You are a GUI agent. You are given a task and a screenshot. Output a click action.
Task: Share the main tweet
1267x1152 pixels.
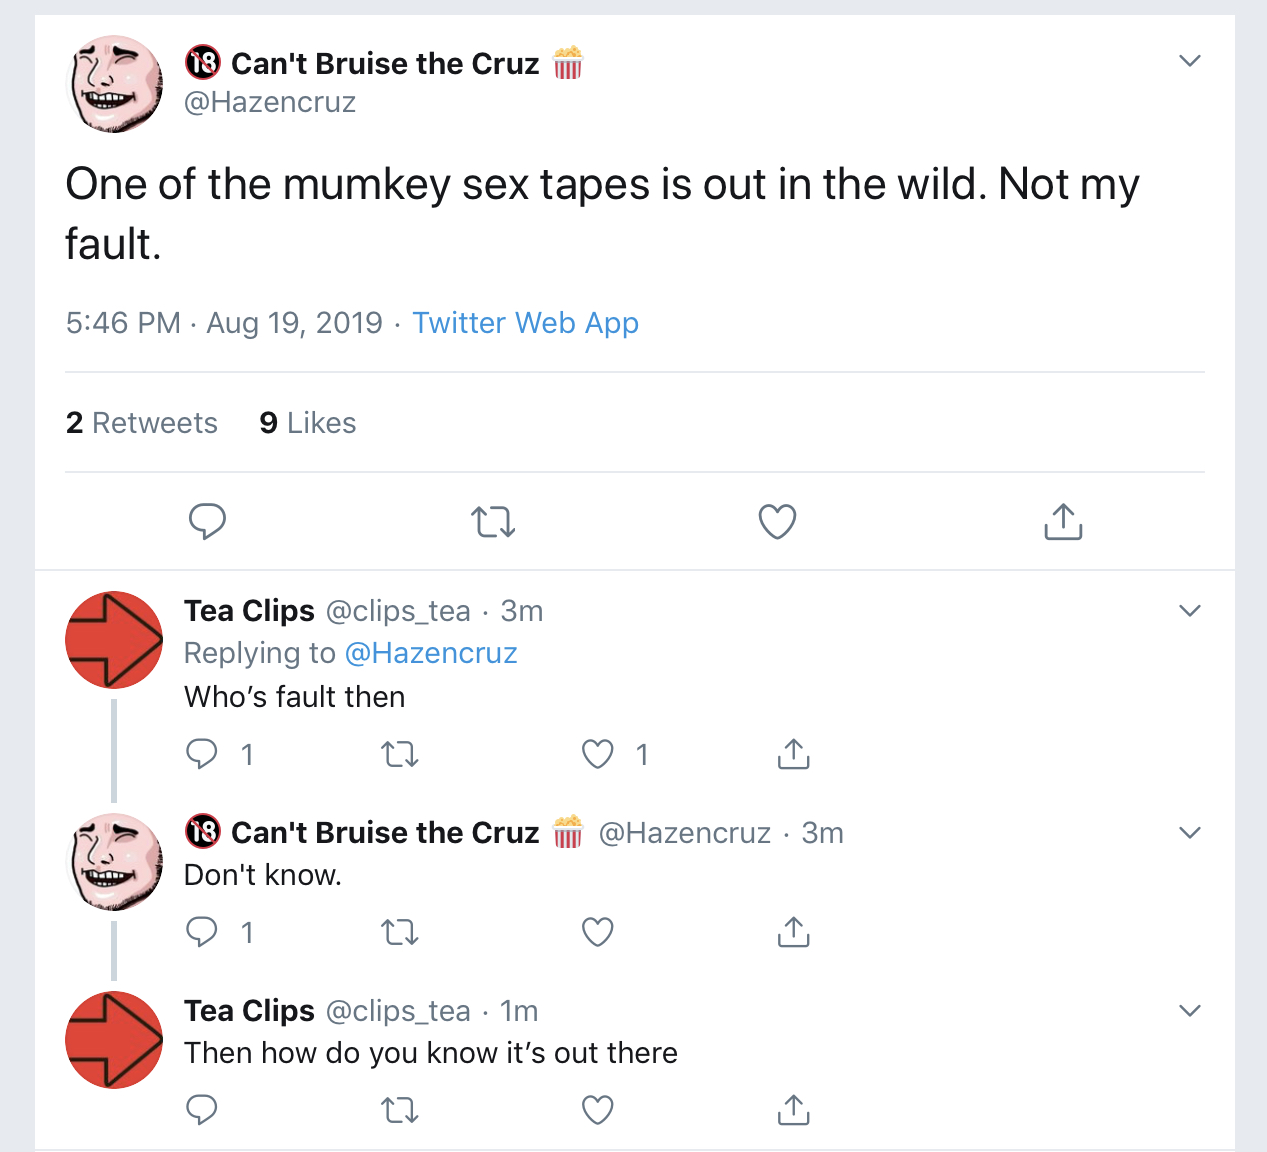(1063, 521)
